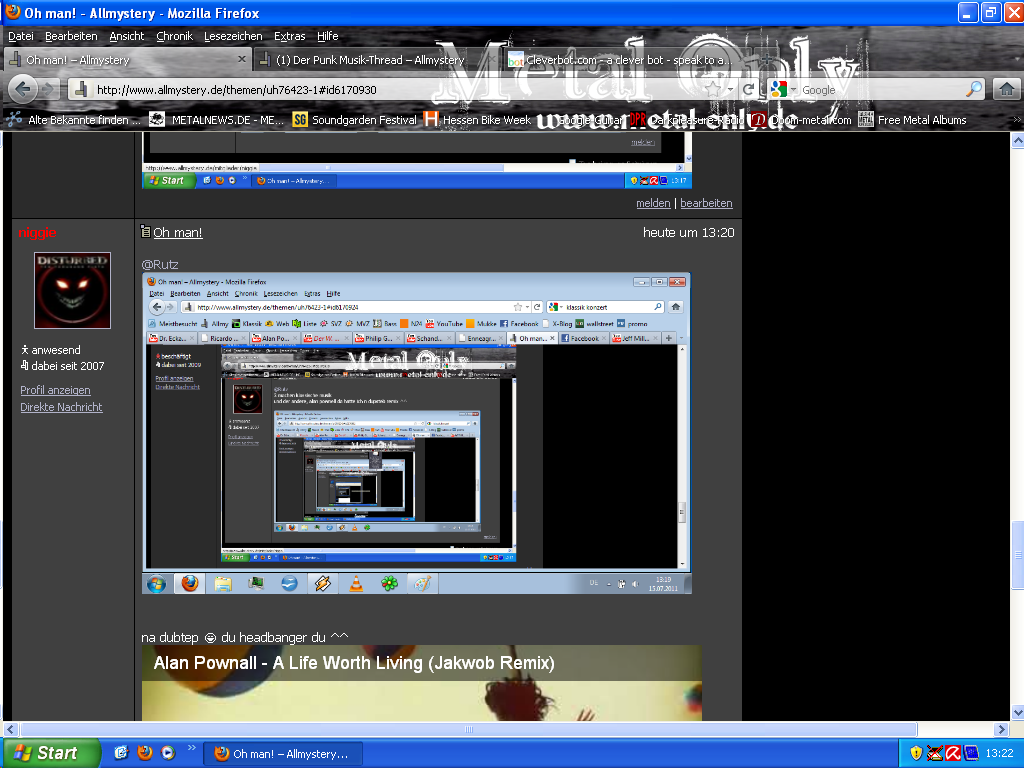
Task: Go back with the browser back arrow
Action: pyautogui.click(x=23, y=89)
